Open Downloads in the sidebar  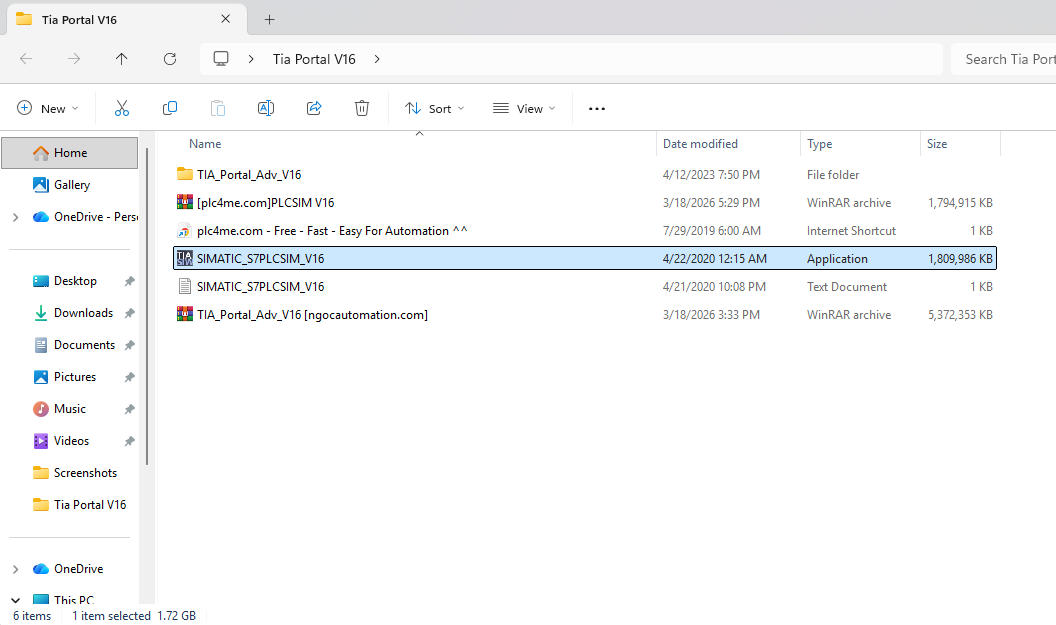(83, 313)
